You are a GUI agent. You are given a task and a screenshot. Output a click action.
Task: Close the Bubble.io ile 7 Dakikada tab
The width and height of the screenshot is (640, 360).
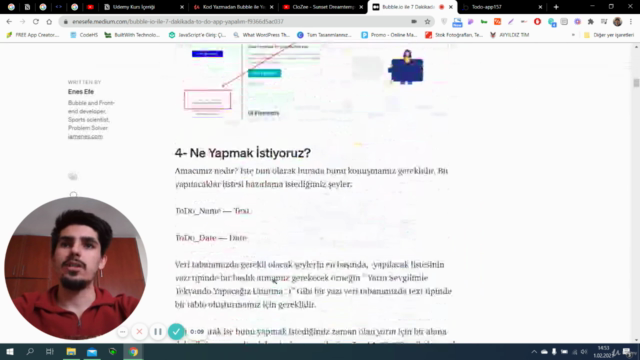(451, 7)
